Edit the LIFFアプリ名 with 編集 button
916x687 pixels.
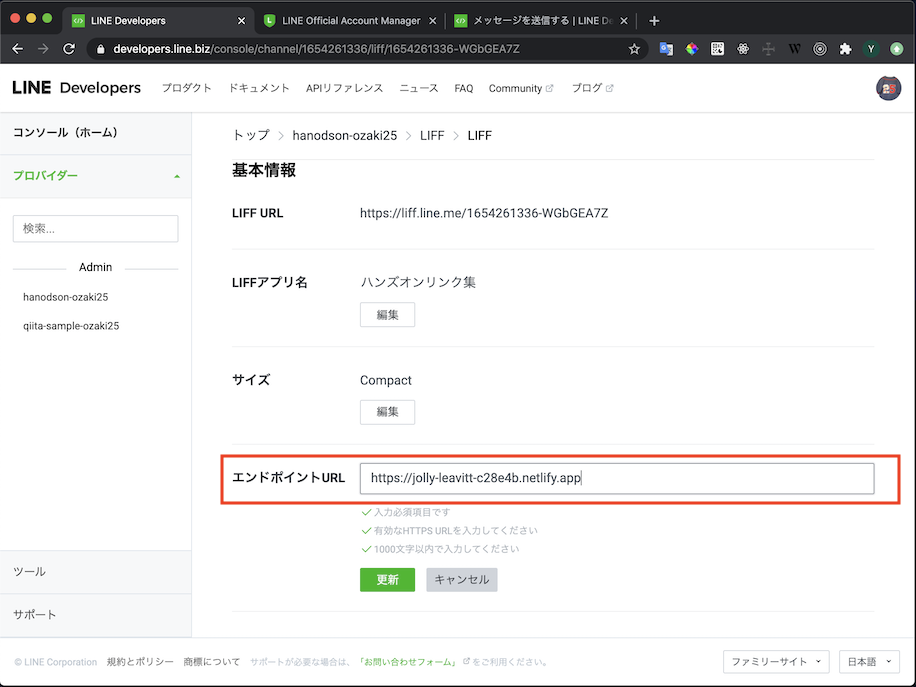click(x=387, y=315)
